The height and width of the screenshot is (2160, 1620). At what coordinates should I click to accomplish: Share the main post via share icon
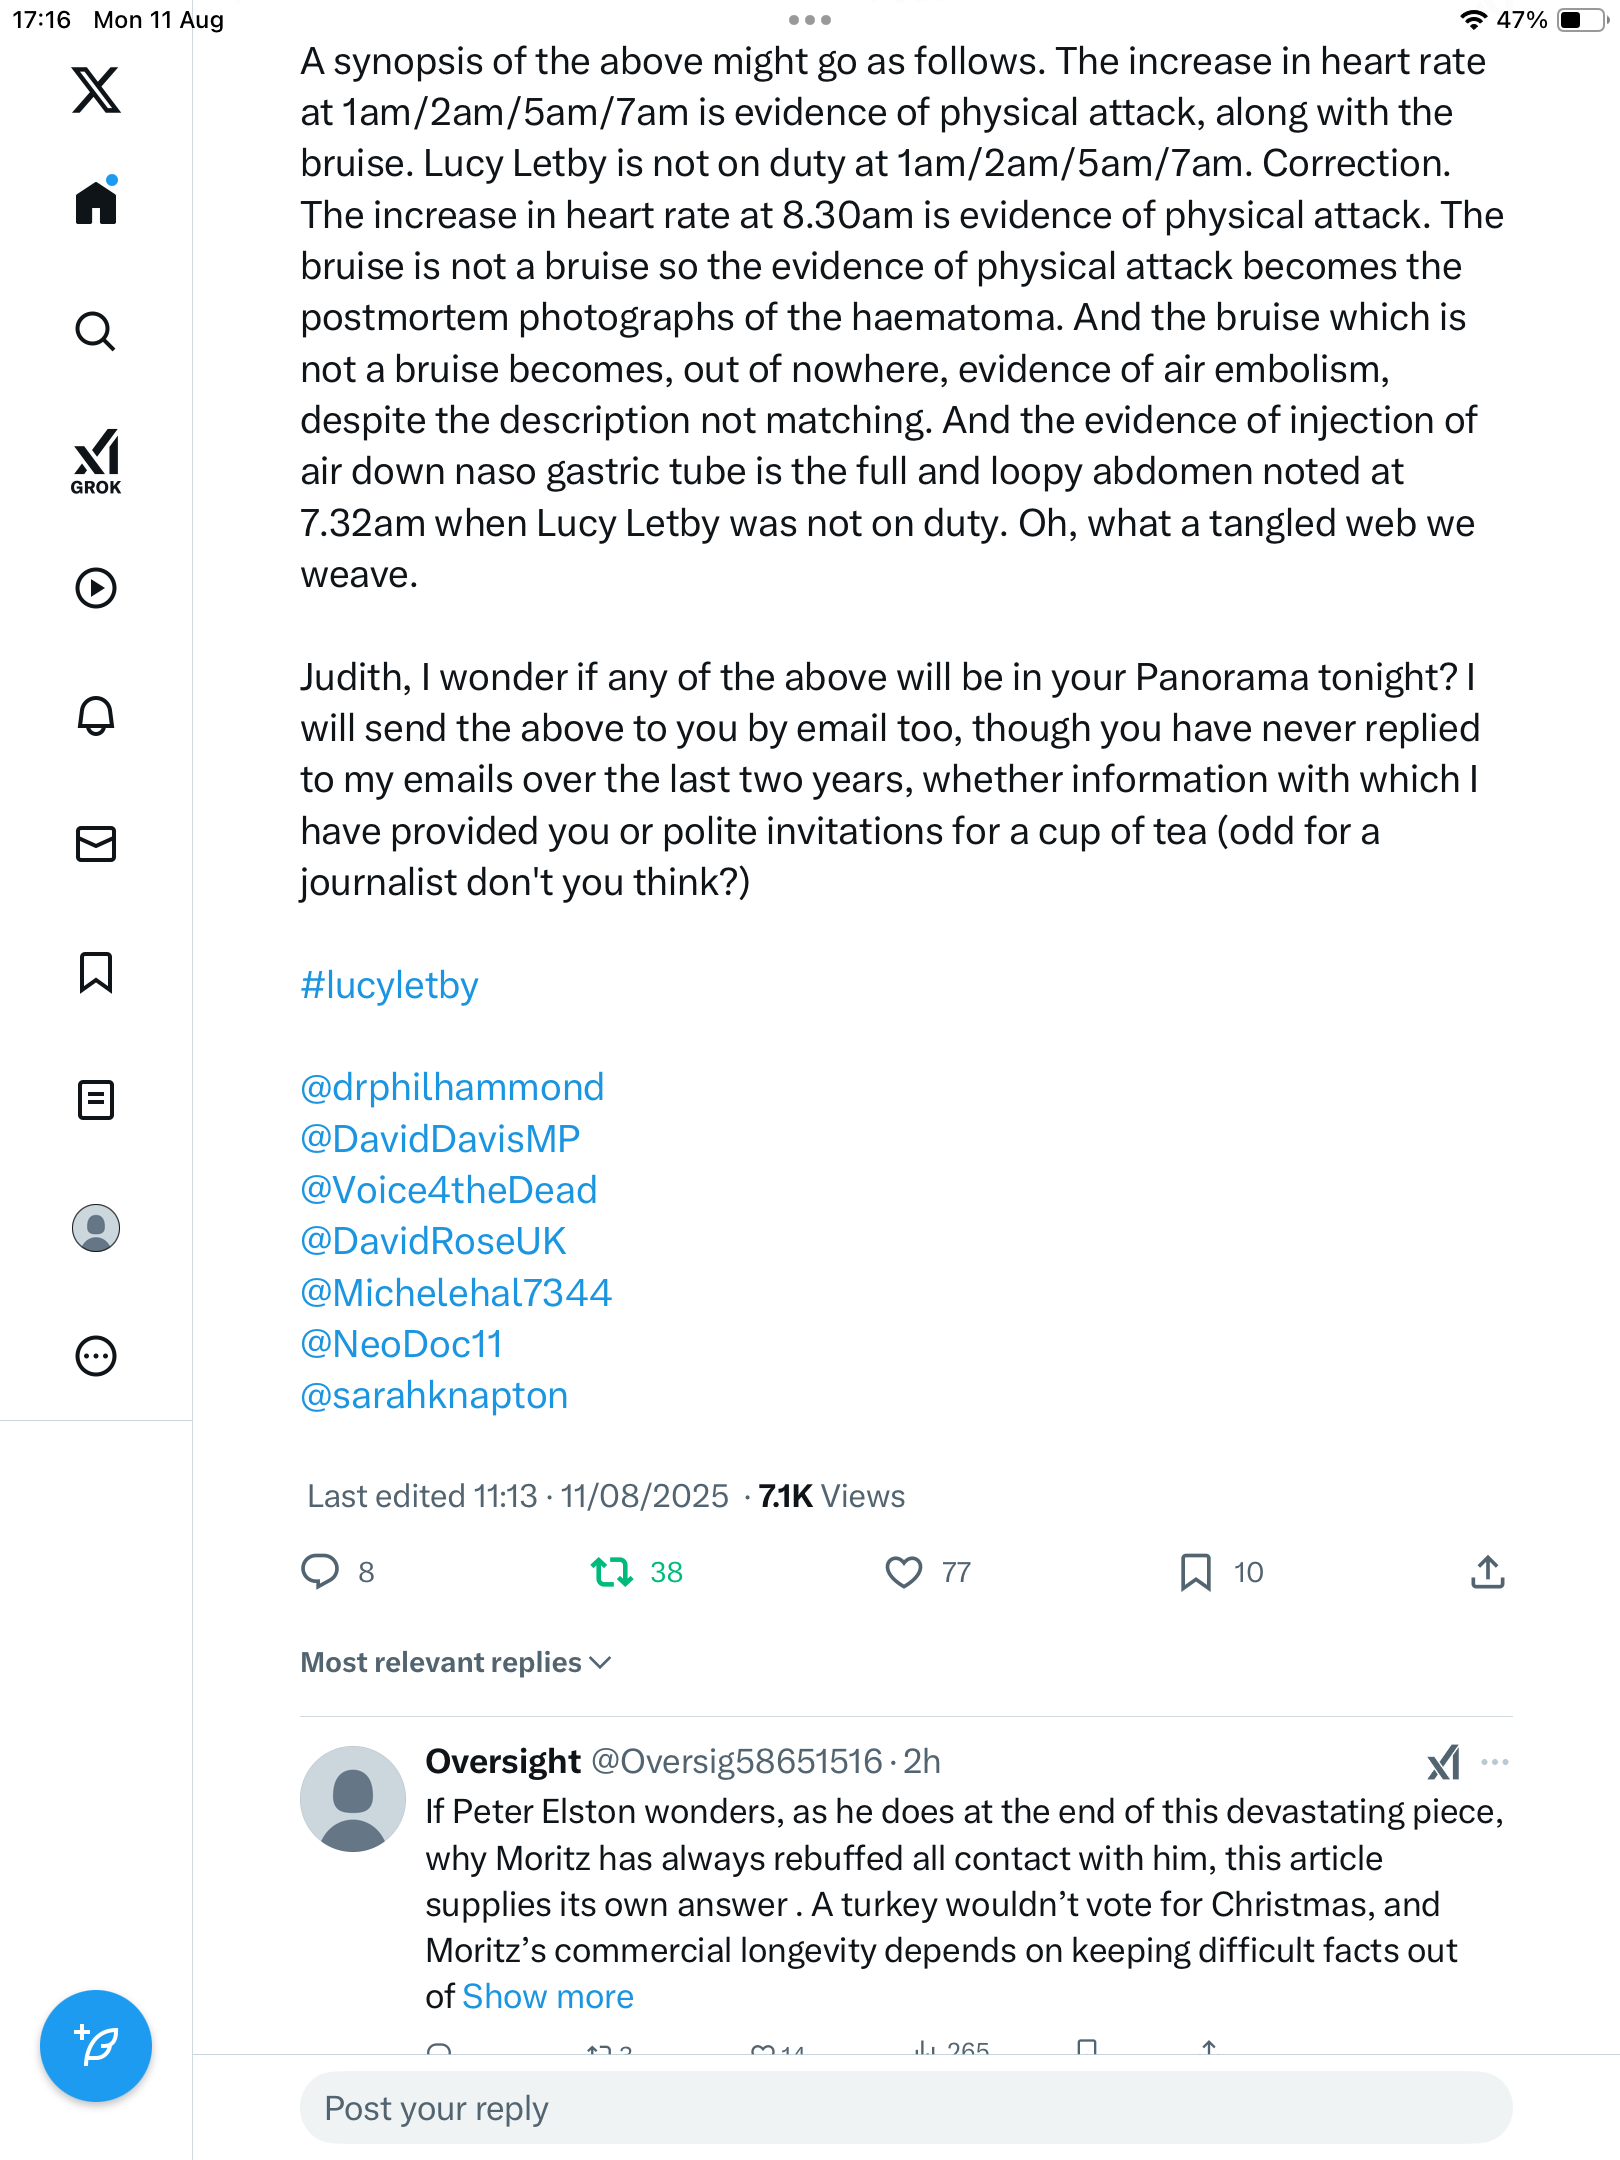(x=1487, y=1572)
